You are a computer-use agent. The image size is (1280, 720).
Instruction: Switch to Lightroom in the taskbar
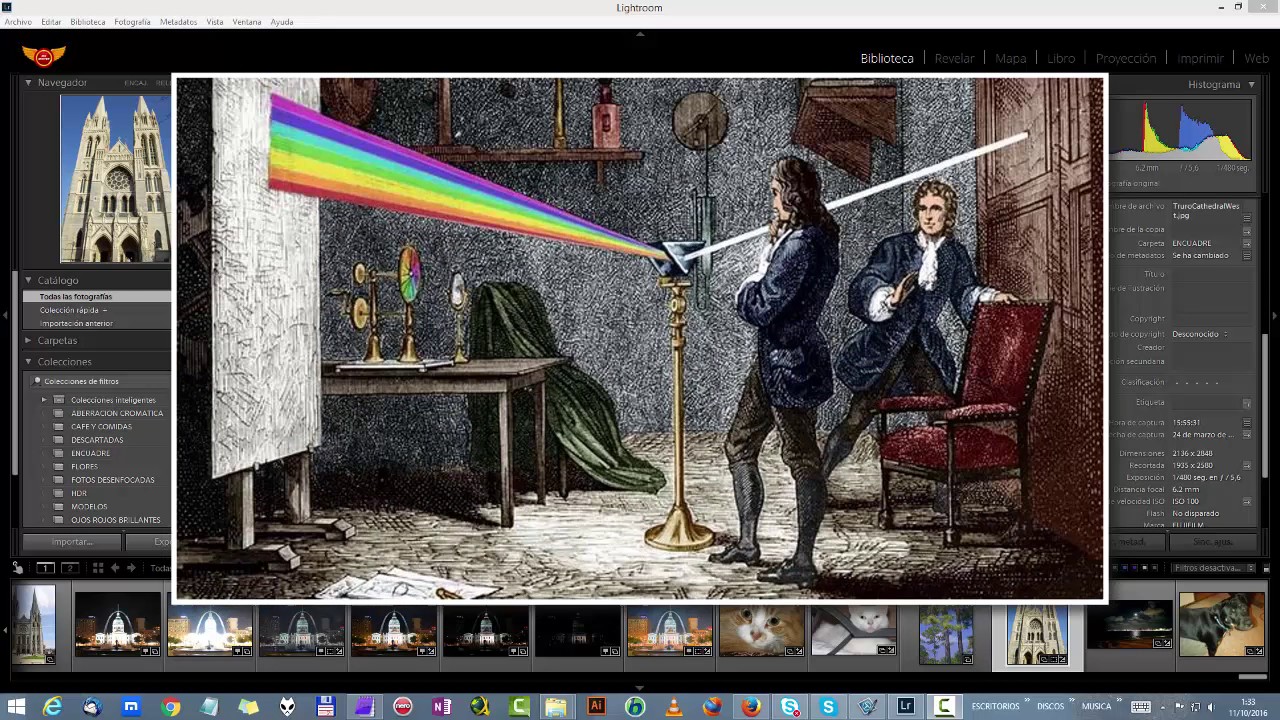(x=906, y=706)
